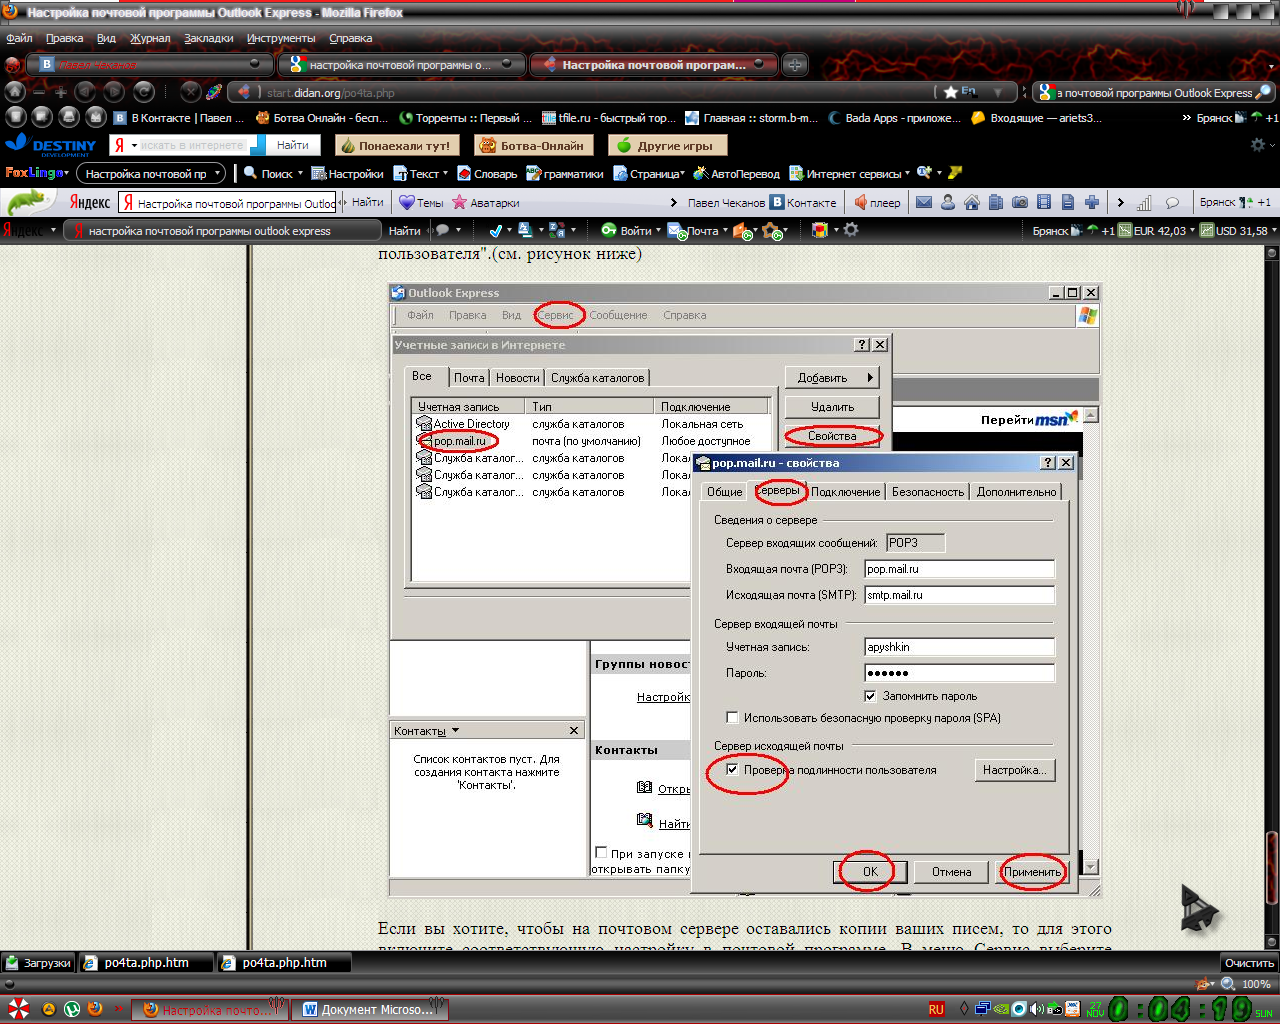Click Свойства button in accounts dialog
This screenshot has height=1024, width=1280.
[832, 436]
